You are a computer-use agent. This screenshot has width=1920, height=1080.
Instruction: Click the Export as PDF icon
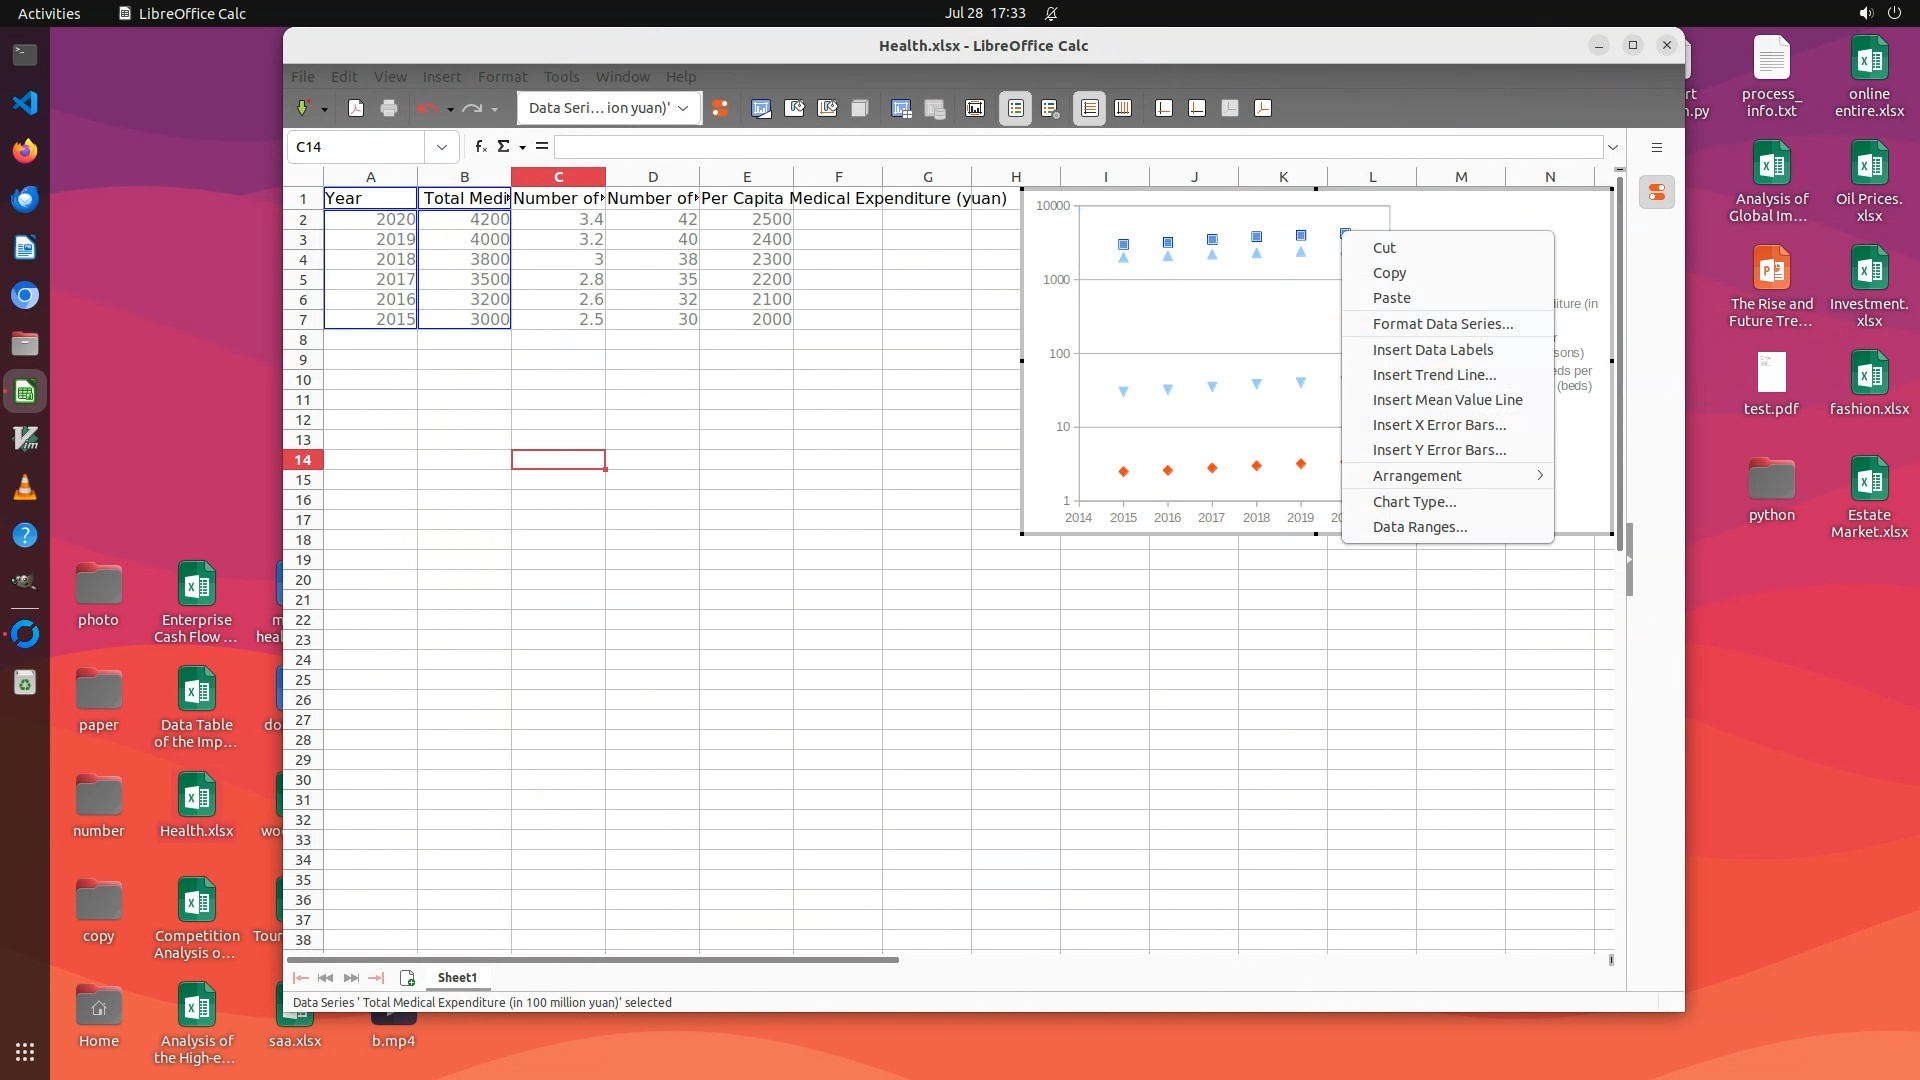(x=356, y=108)
